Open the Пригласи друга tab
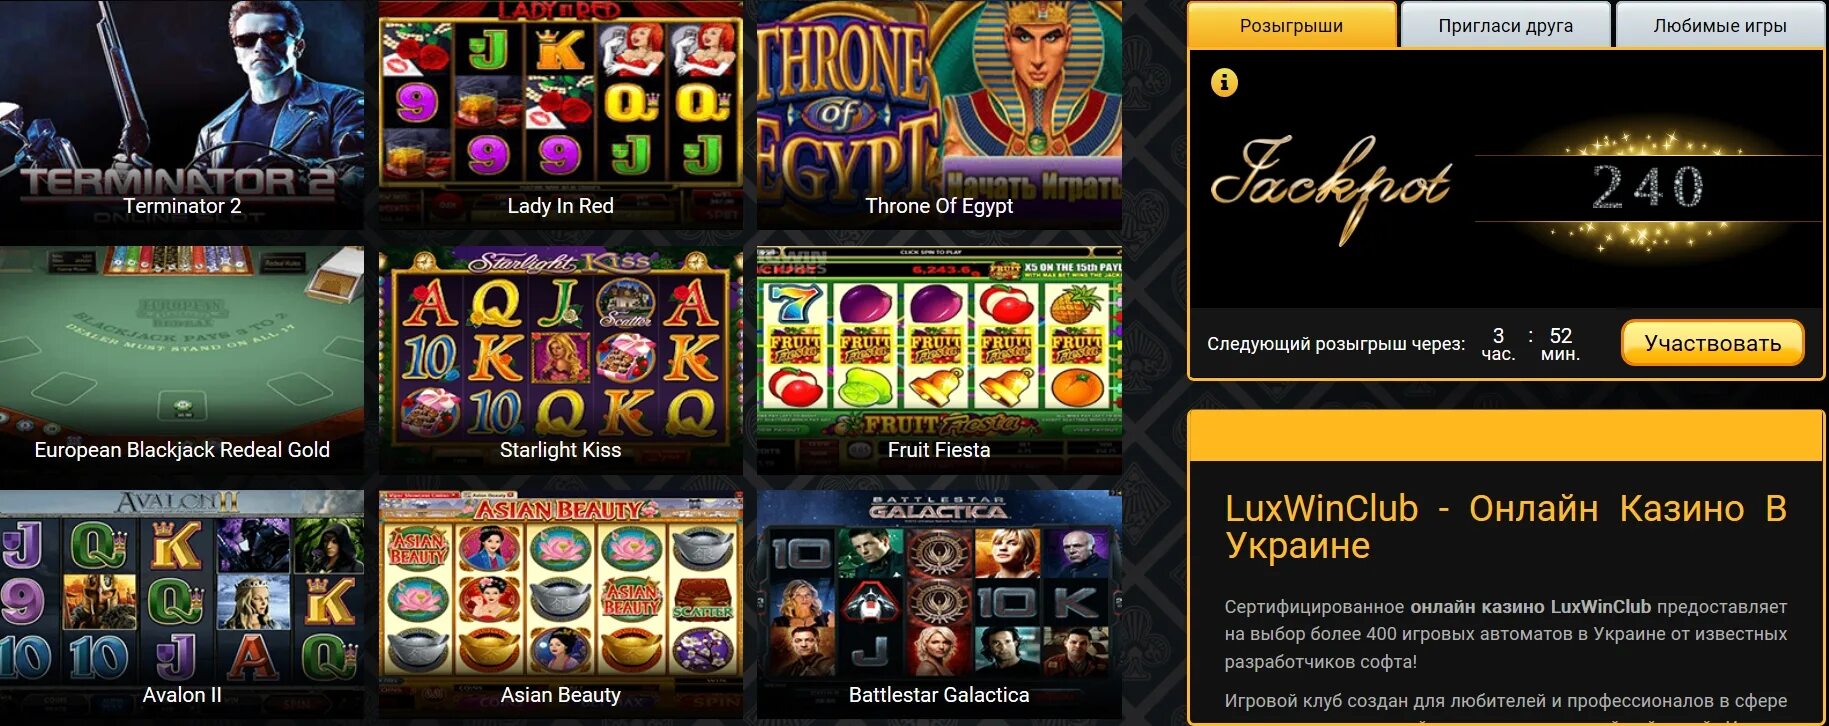This screenshot has width=1829, height=726. pos(1505,25)
